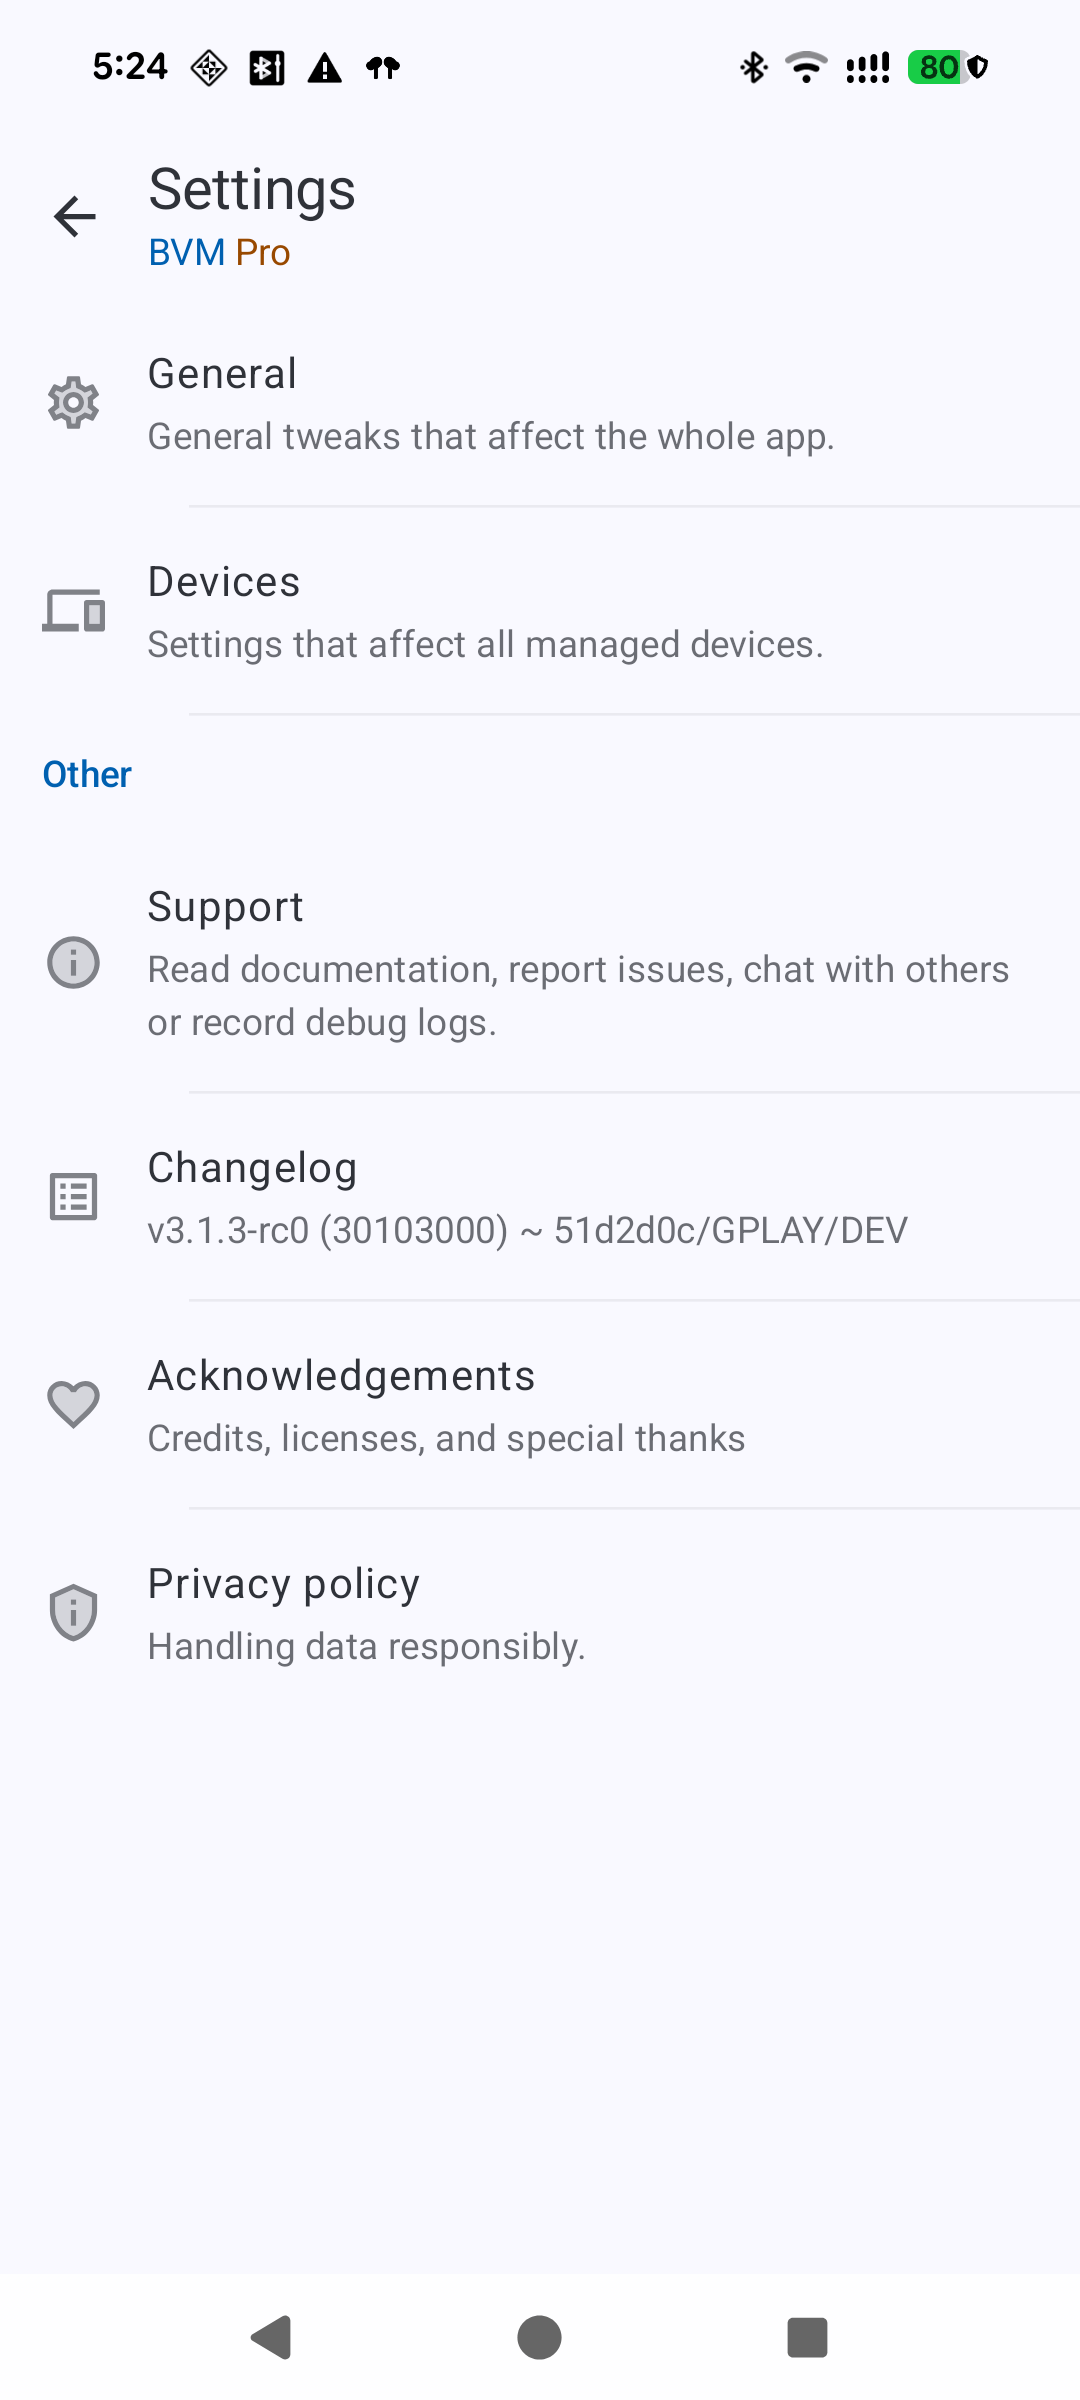Viewport: 1080px width, 2400px height.
Task: Tap the devices icon beside Devices
Action: (x=74, y=610)
